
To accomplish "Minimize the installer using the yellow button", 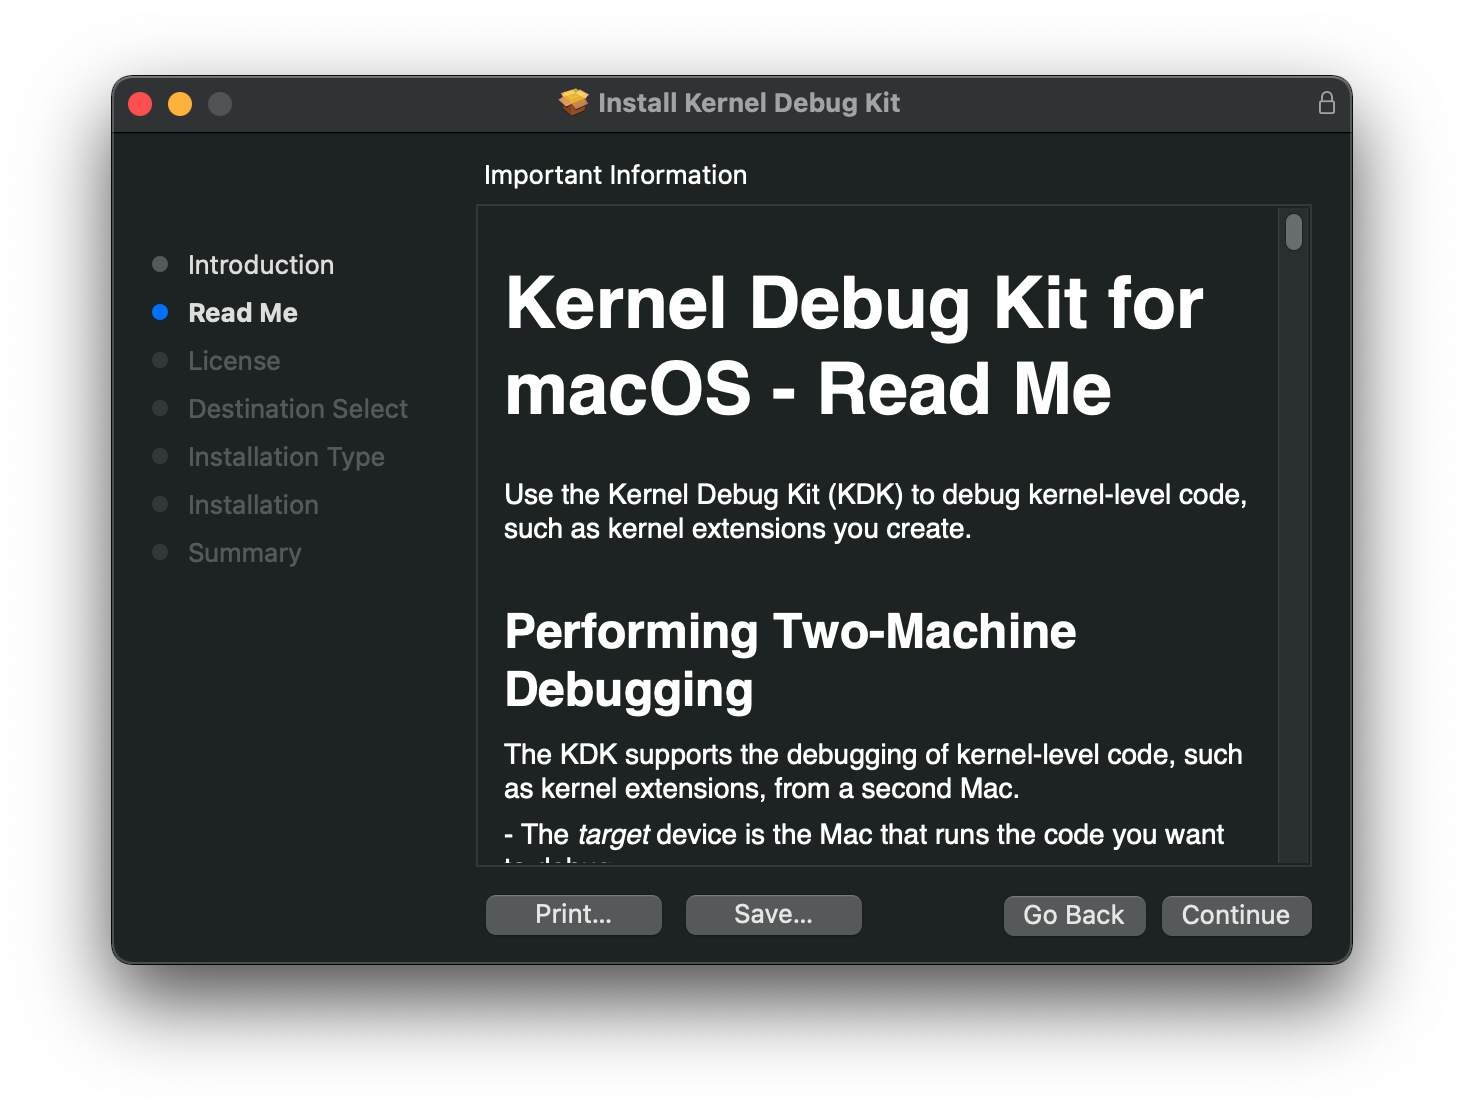I will click(x=180, y=104).
